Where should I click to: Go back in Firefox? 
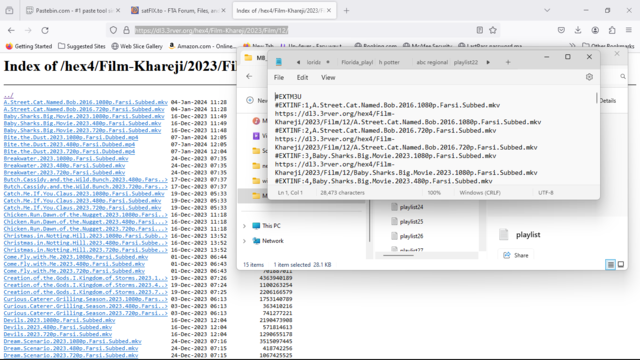11,30
